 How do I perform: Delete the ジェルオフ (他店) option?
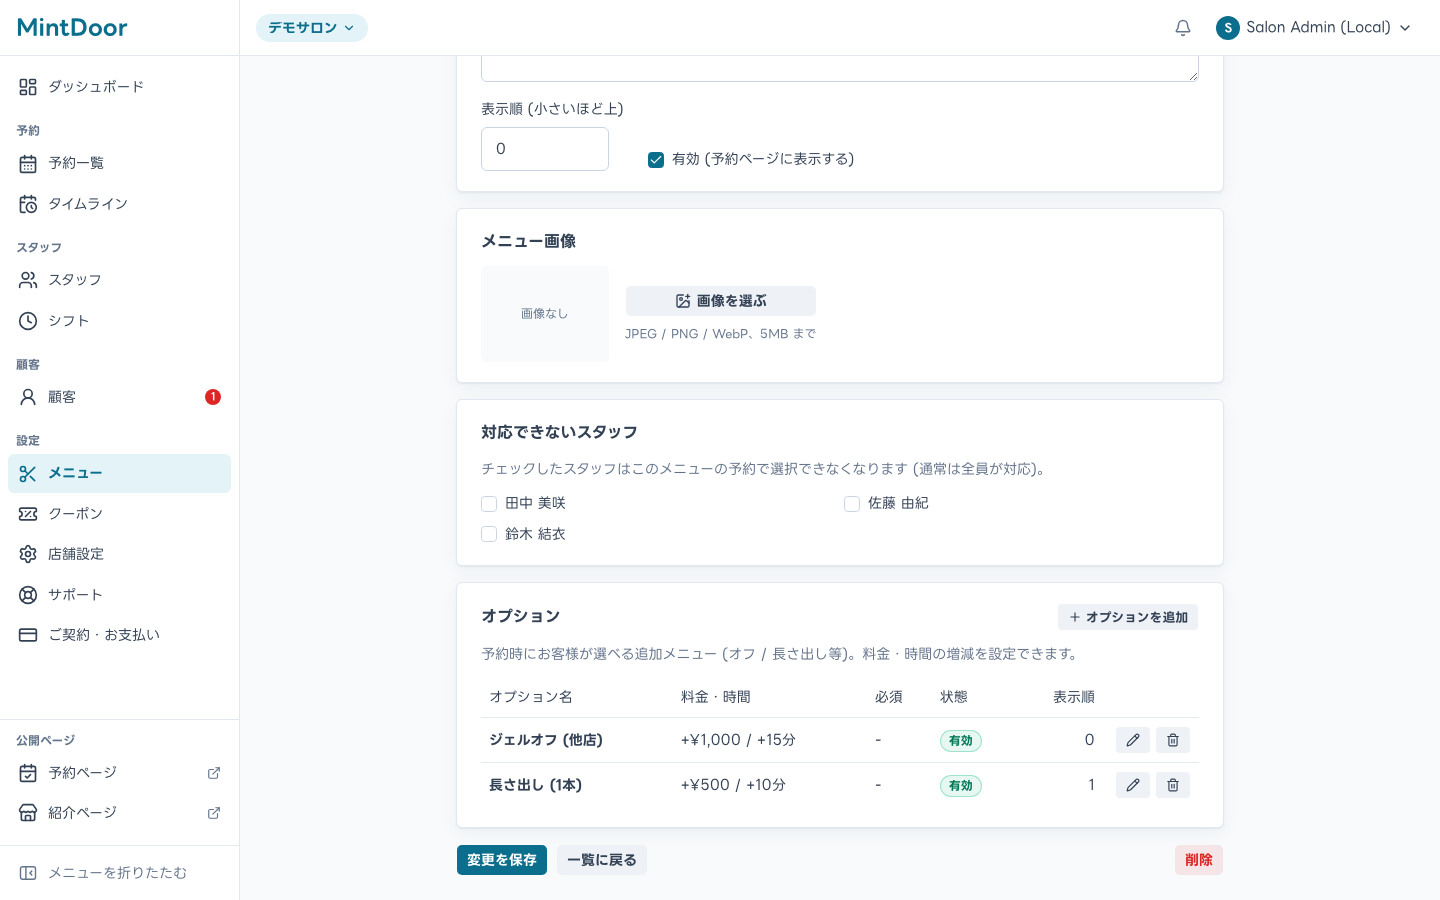click(1173, 740)
